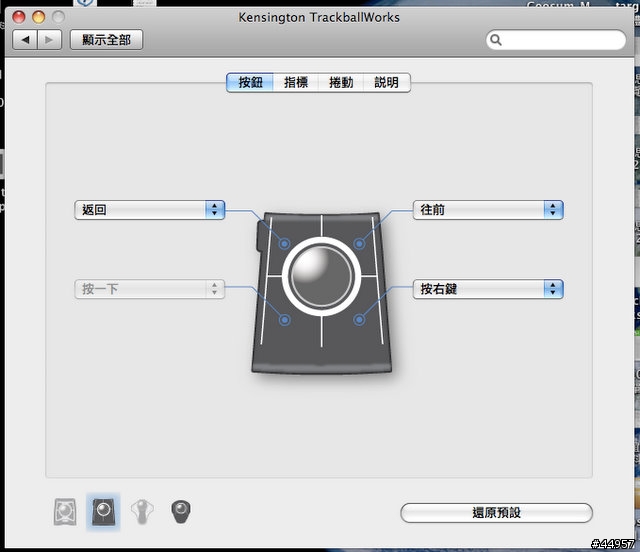Click the search magnifier icon
Screen dimensions: 640x552
coord(496,40)
